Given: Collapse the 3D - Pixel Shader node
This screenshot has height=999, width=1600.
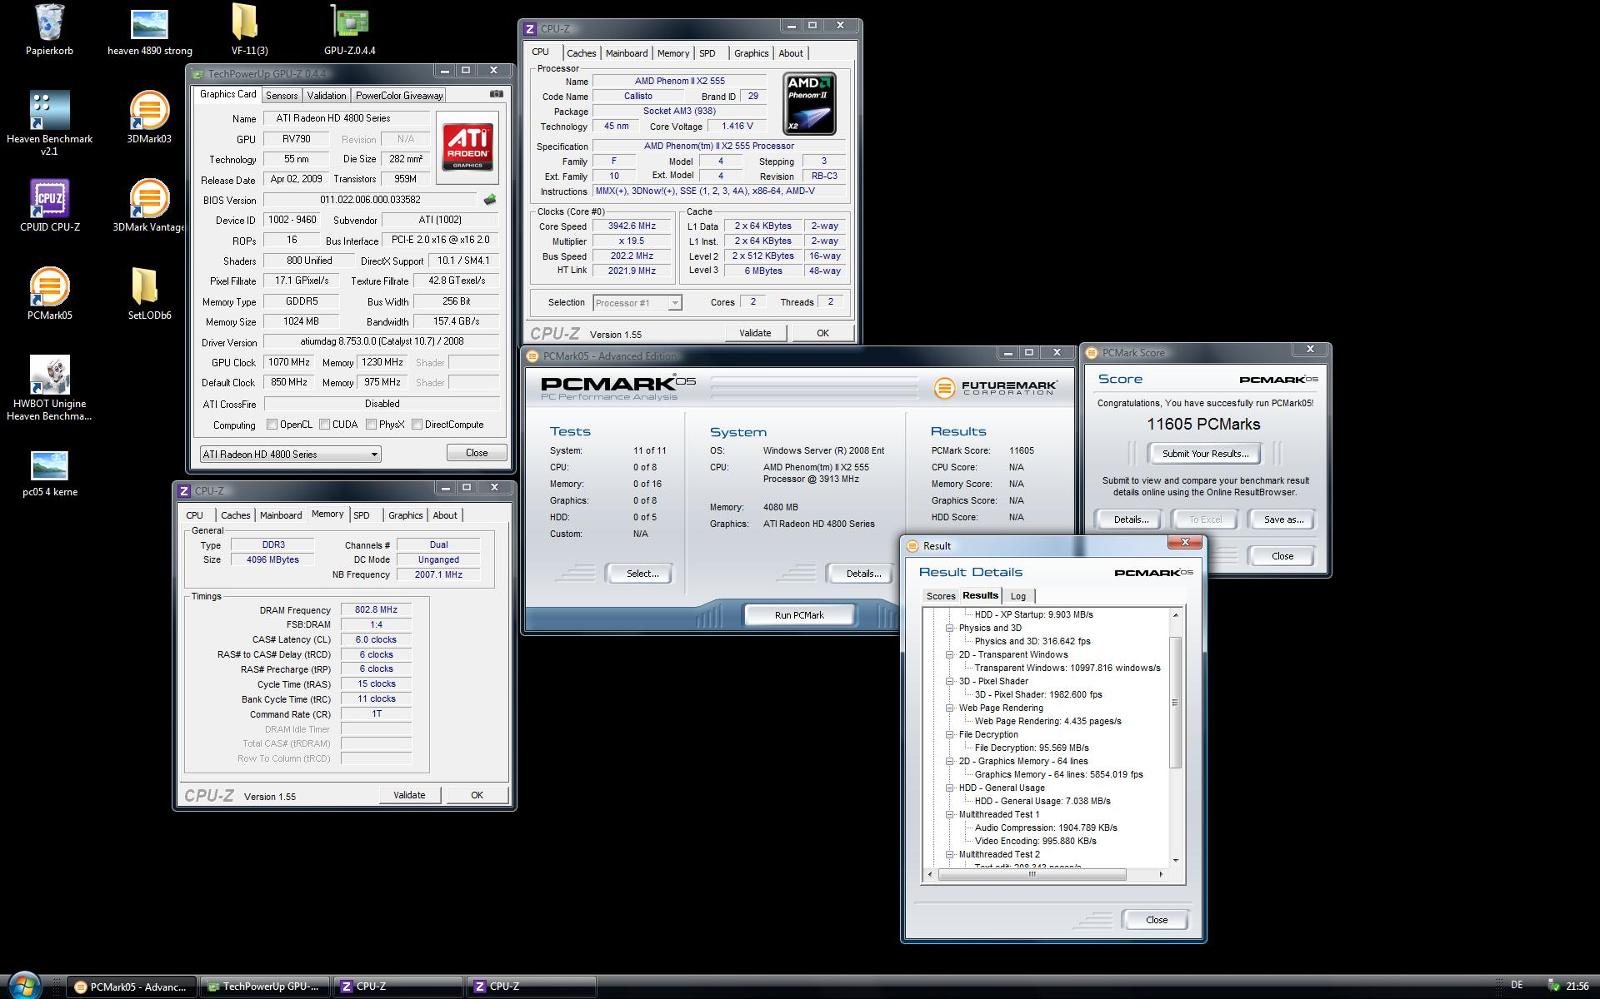Looking at the screenshot, I should coord(950,681).
